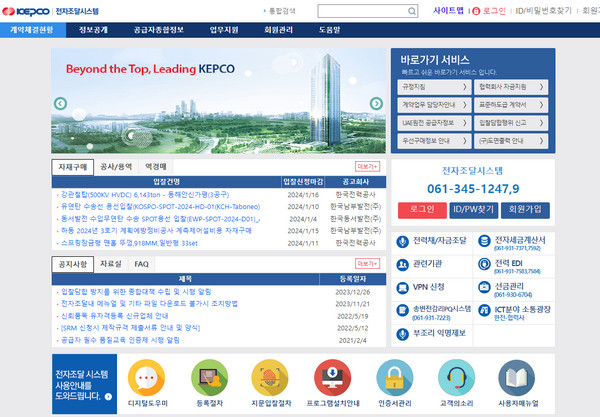Open 우선구매정보 안내 shortcut

point(434,141)
